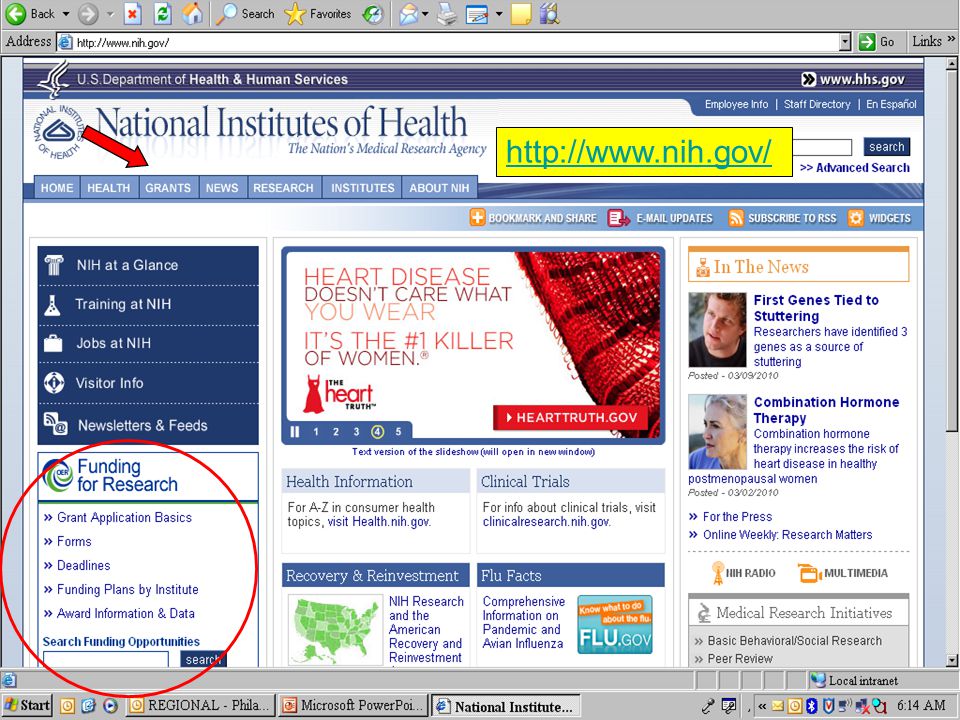Open the History icon in the toolbar
The image size is (960, 720).
(x=372, y=13)
